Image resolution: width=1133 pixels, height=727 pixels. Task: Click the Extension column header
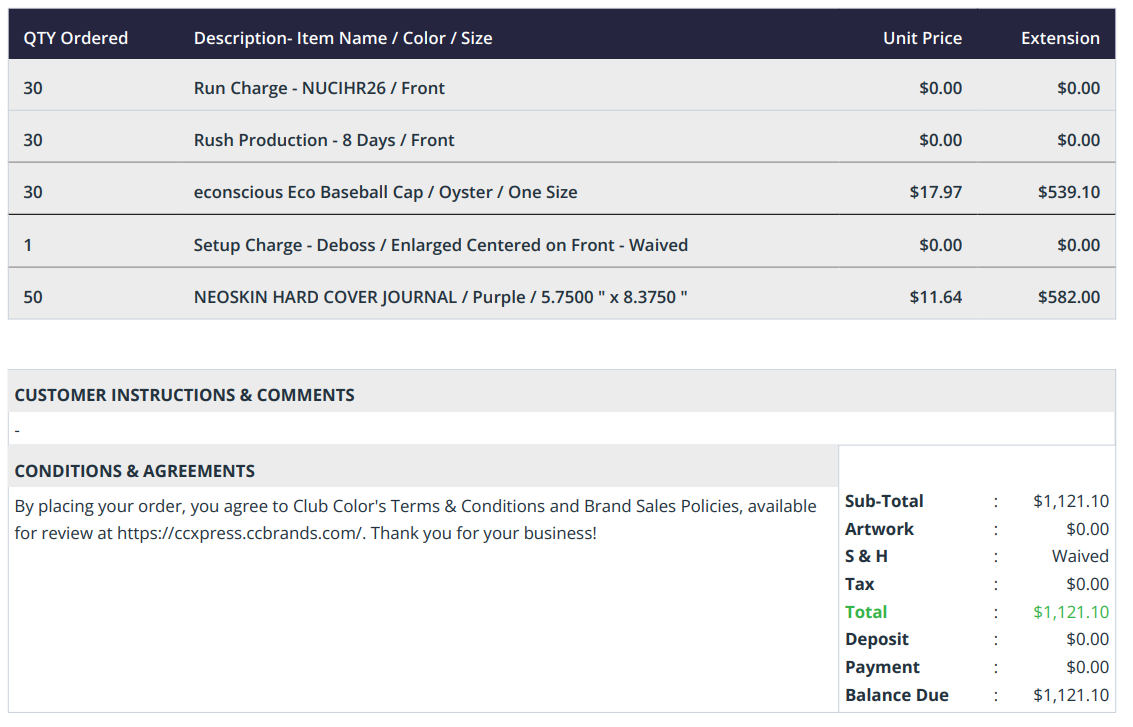(1060, 38)
